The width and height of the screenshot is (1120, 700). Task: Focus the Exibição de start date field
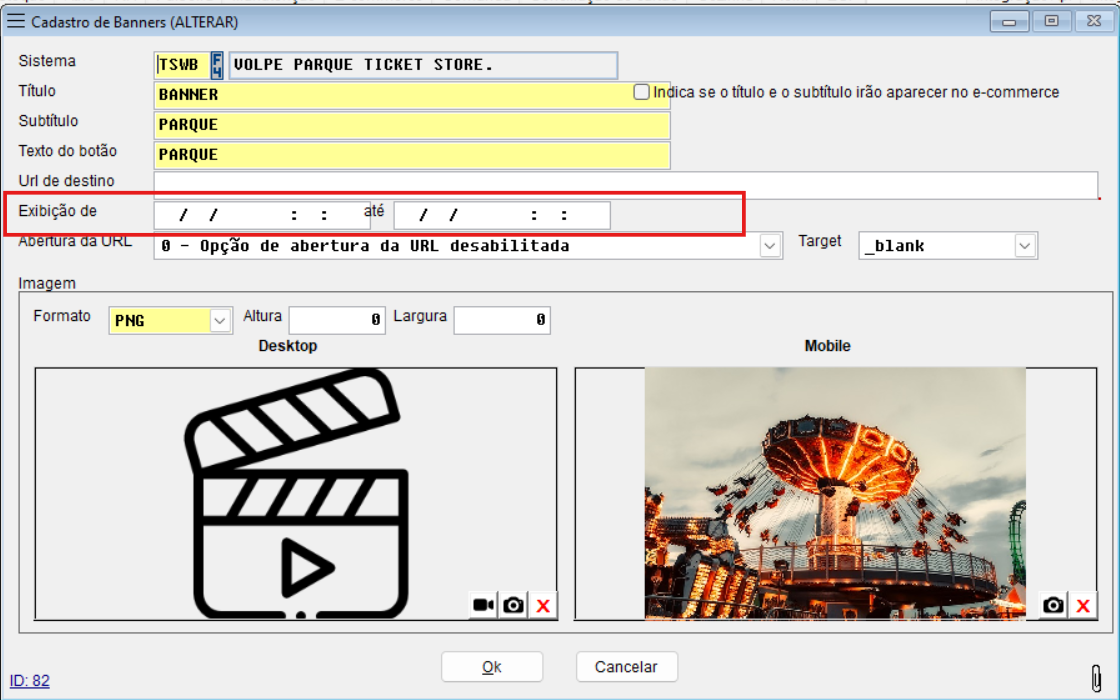click(261, 216)
